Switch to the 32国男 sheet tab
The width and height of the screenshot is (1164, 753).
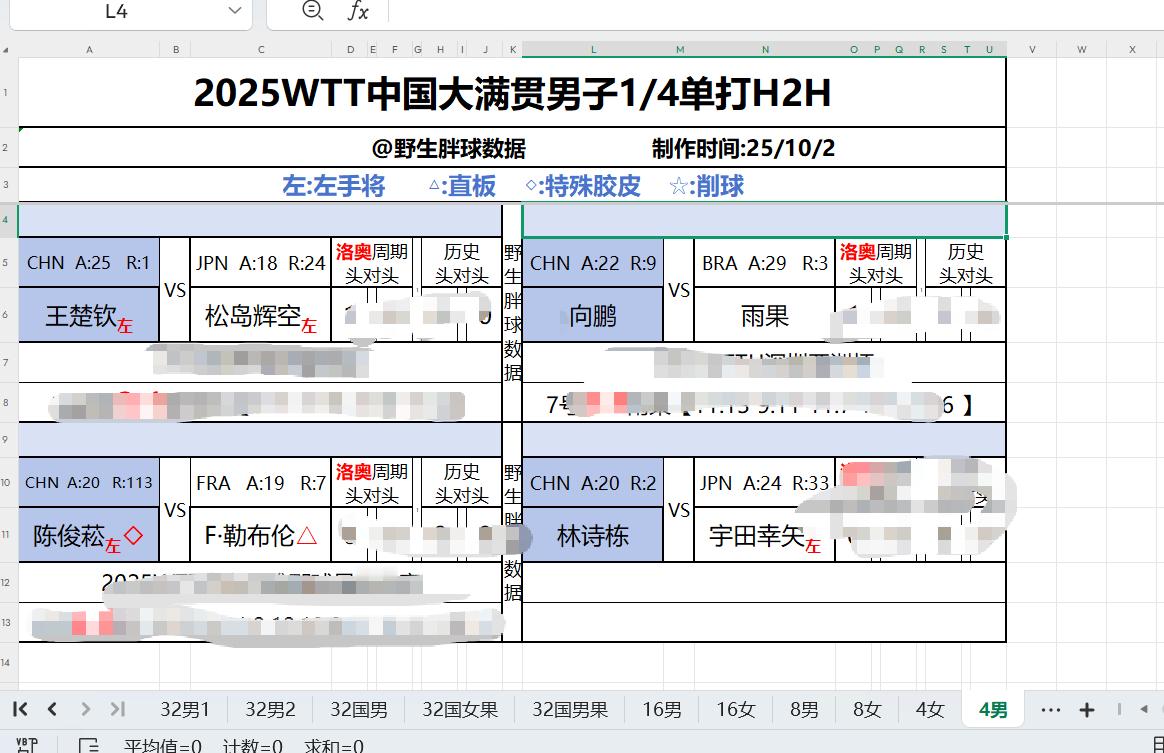pos(359,710)
